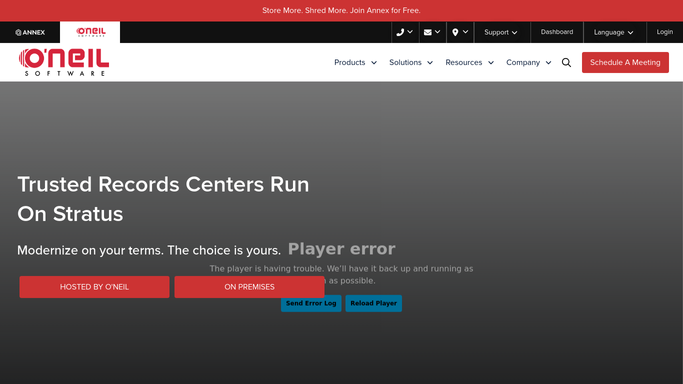Expand the Solutions menu
683x384 pixels.
(411, 63)
